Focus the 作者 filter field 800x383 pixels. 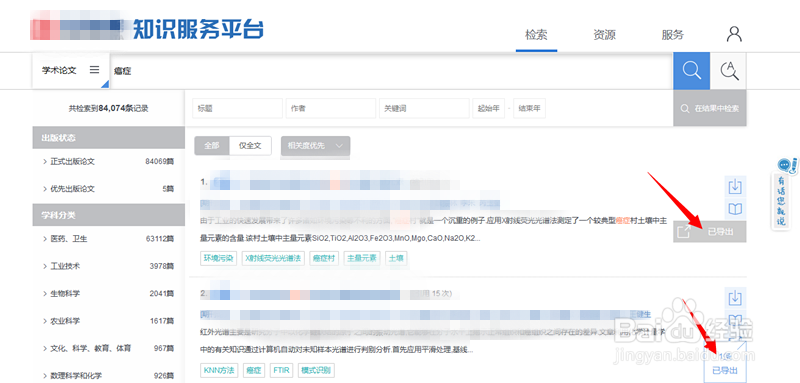[x=330, y=109]
